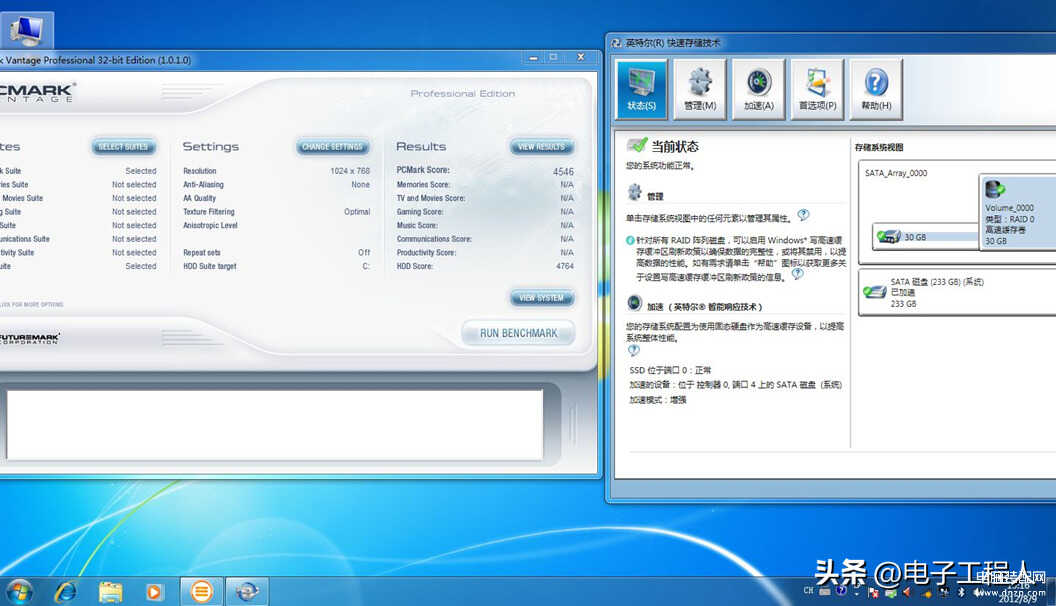Click the "Music Score:" label
This screenshot has height=606, width=1056.
417,225
